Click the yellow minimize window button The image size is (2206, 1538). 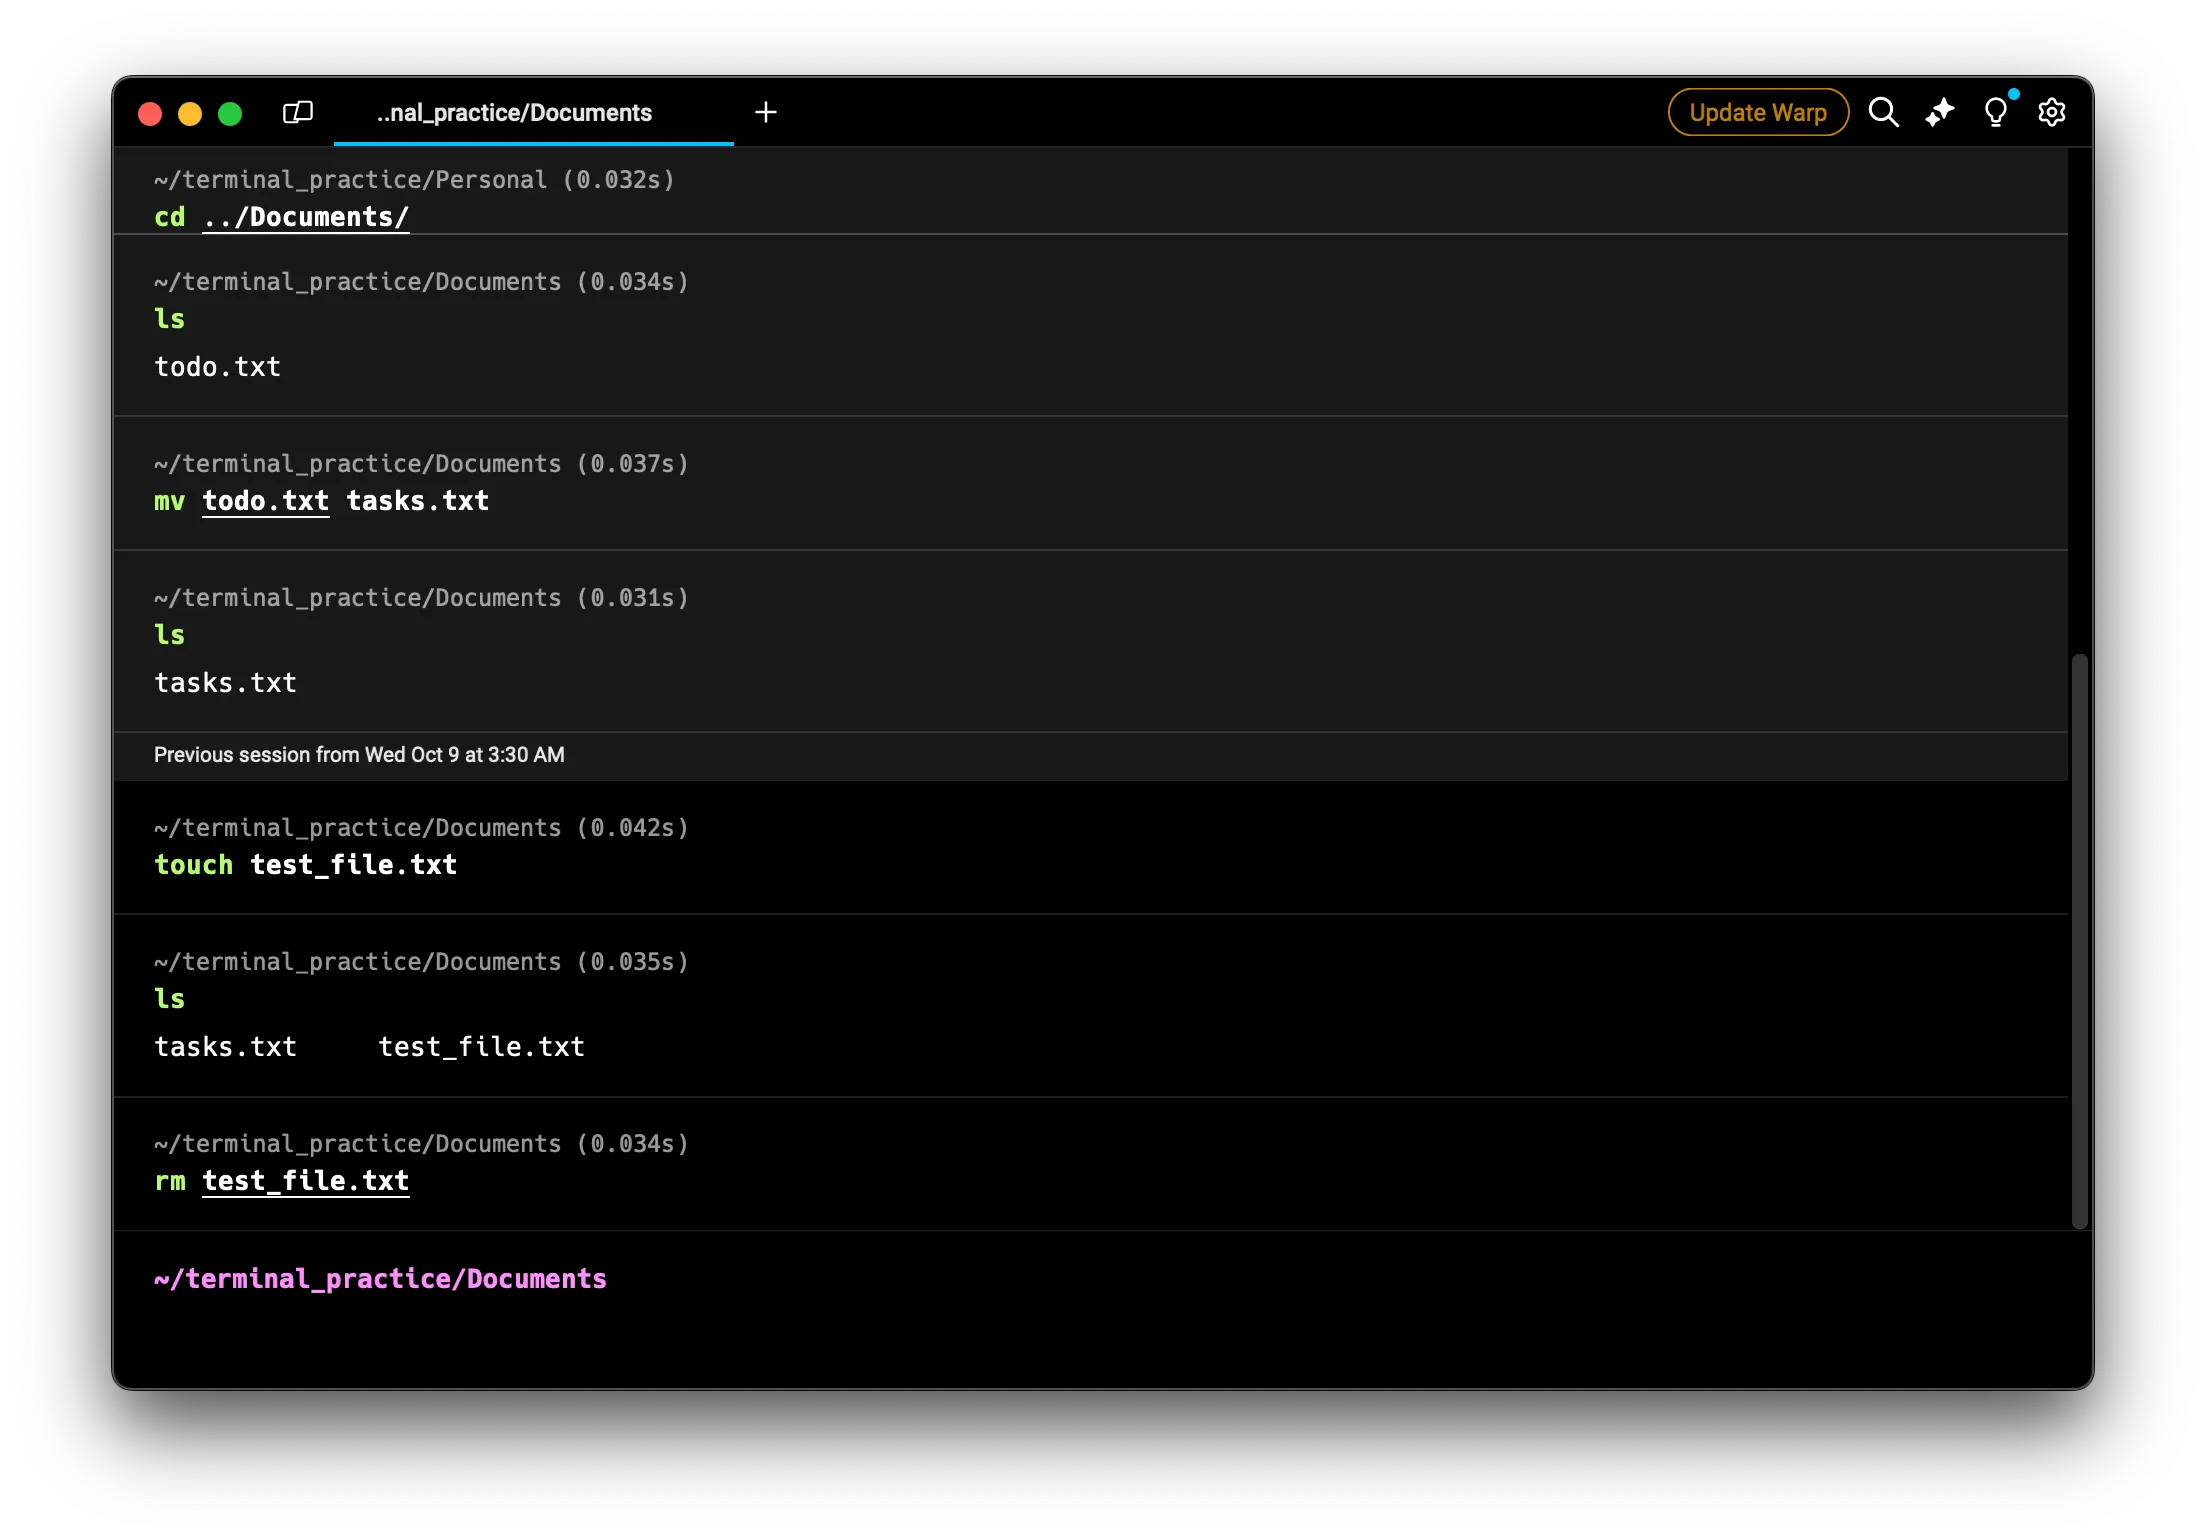(x=190, y=113)
